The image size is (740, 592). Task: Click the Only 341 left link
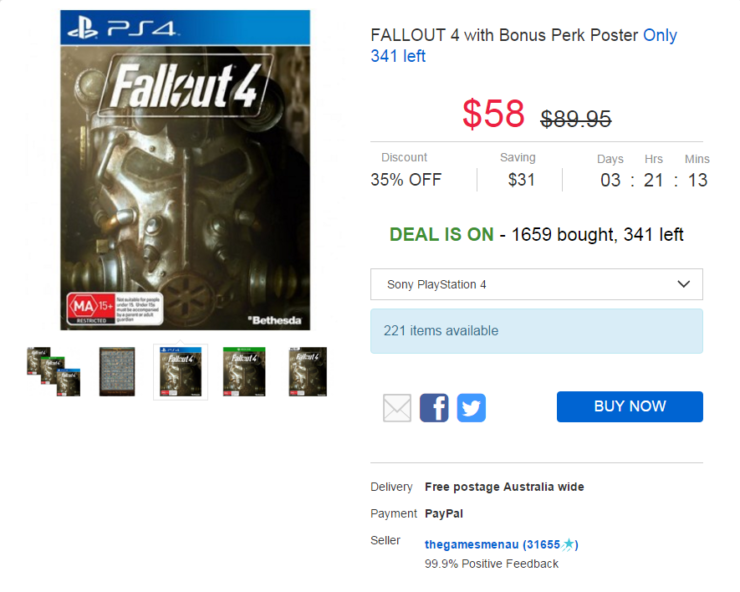tap(524, 45)
